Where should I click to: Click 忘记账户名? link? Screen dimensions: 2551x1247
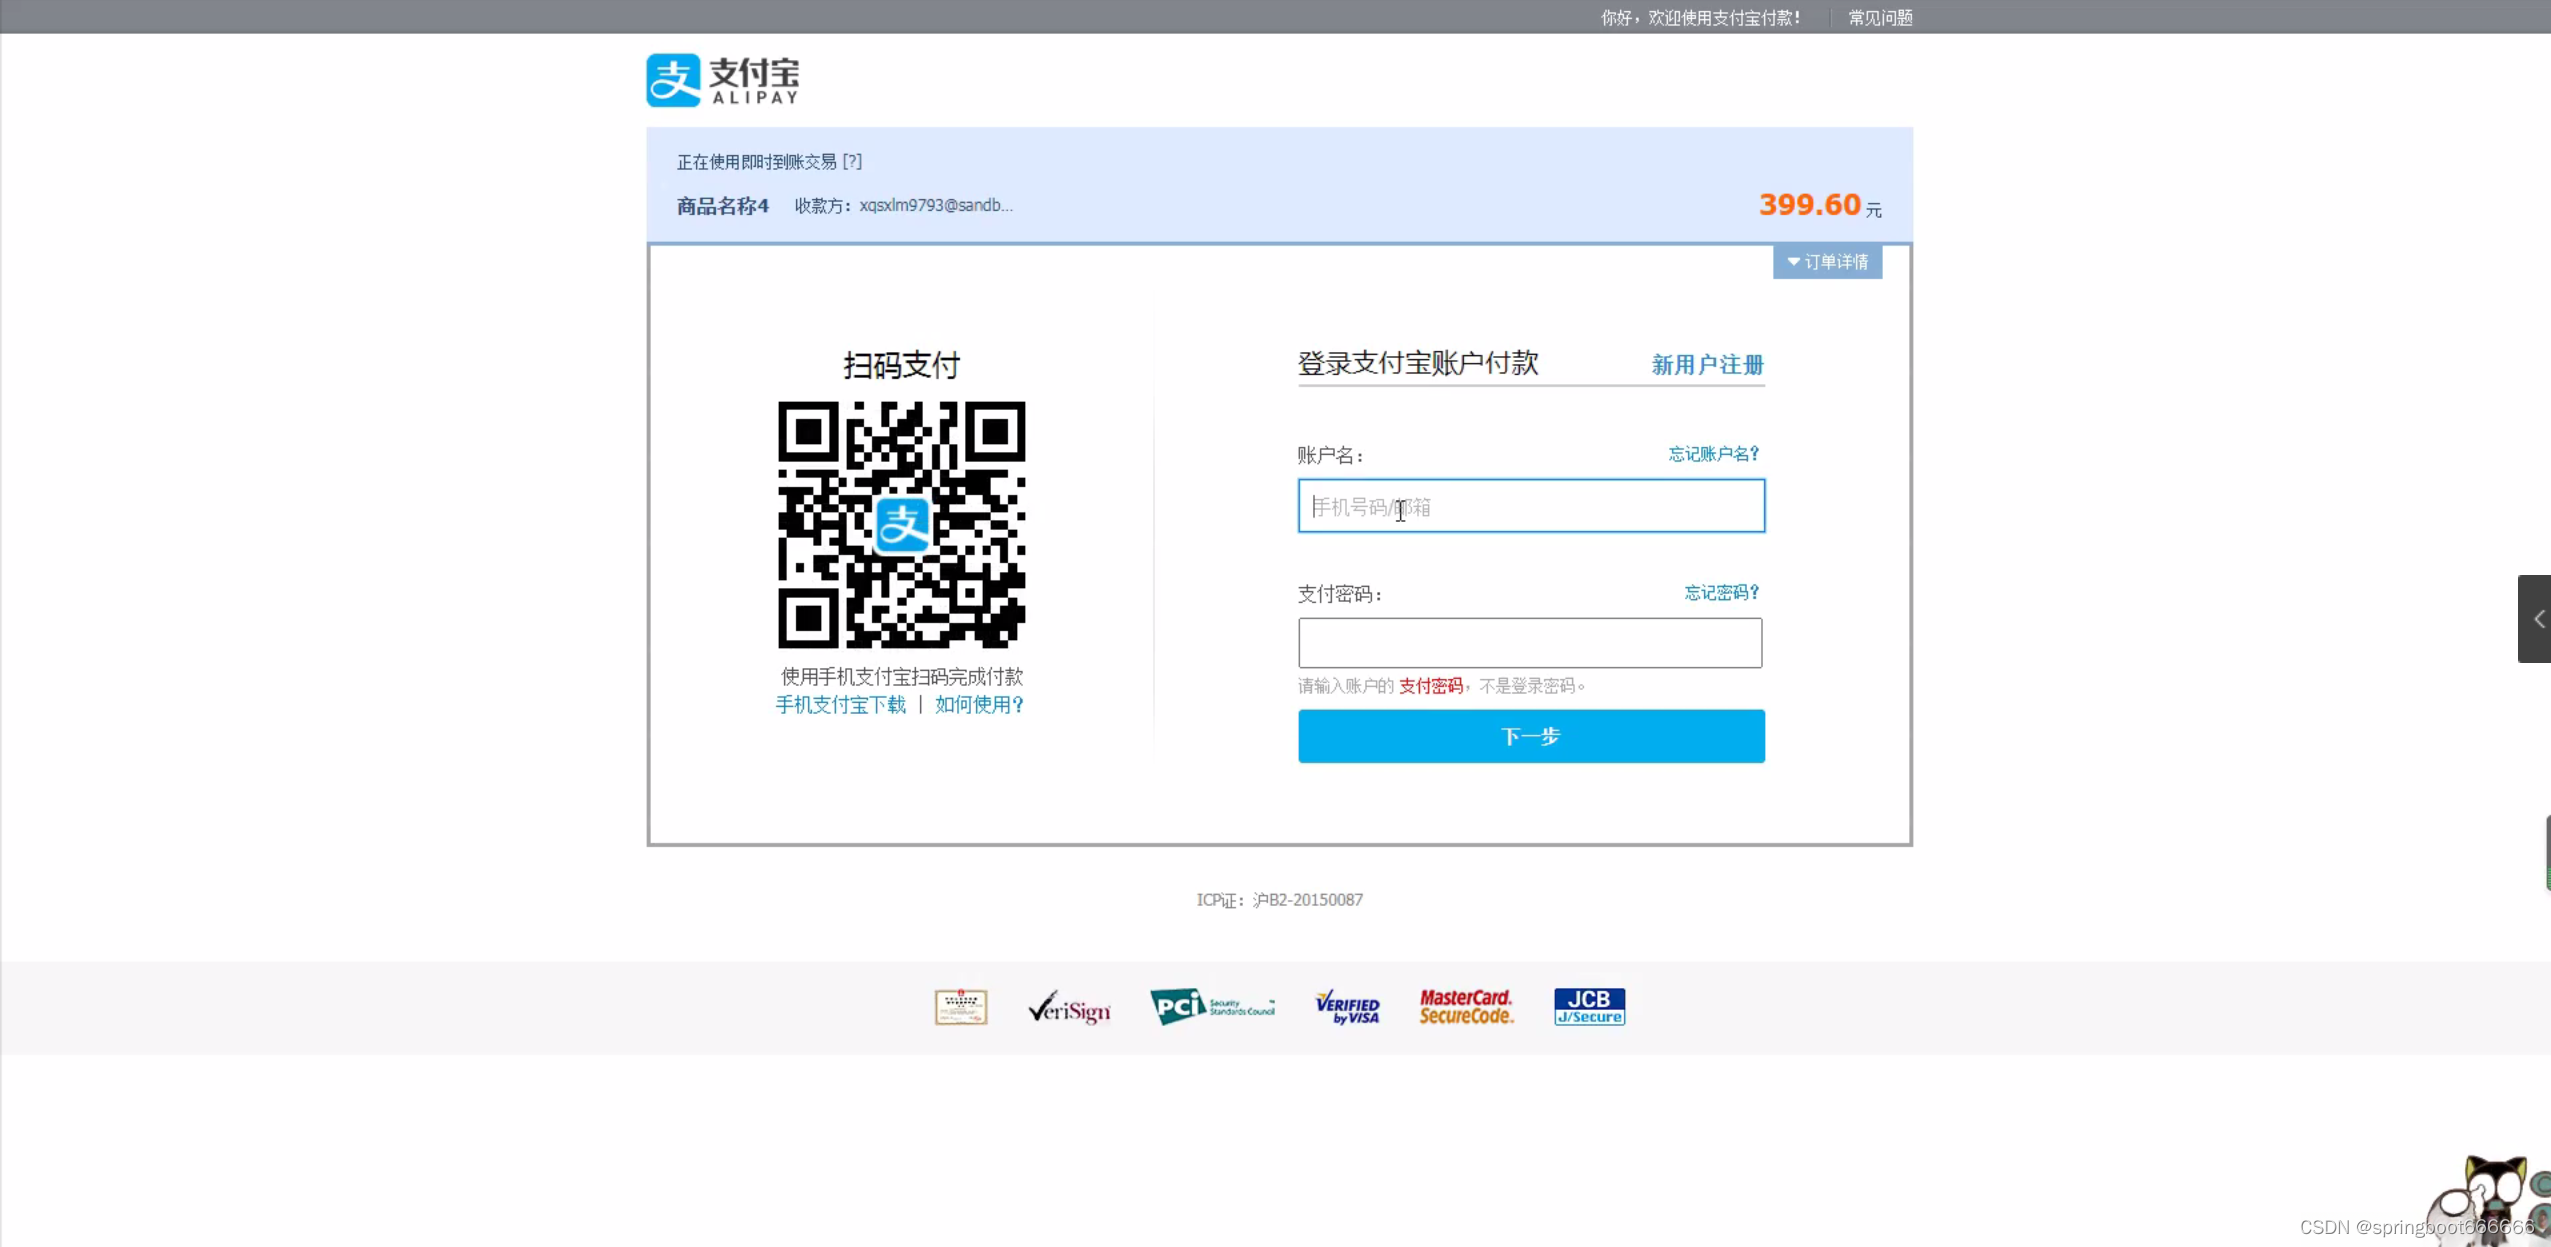point(1713,454)
